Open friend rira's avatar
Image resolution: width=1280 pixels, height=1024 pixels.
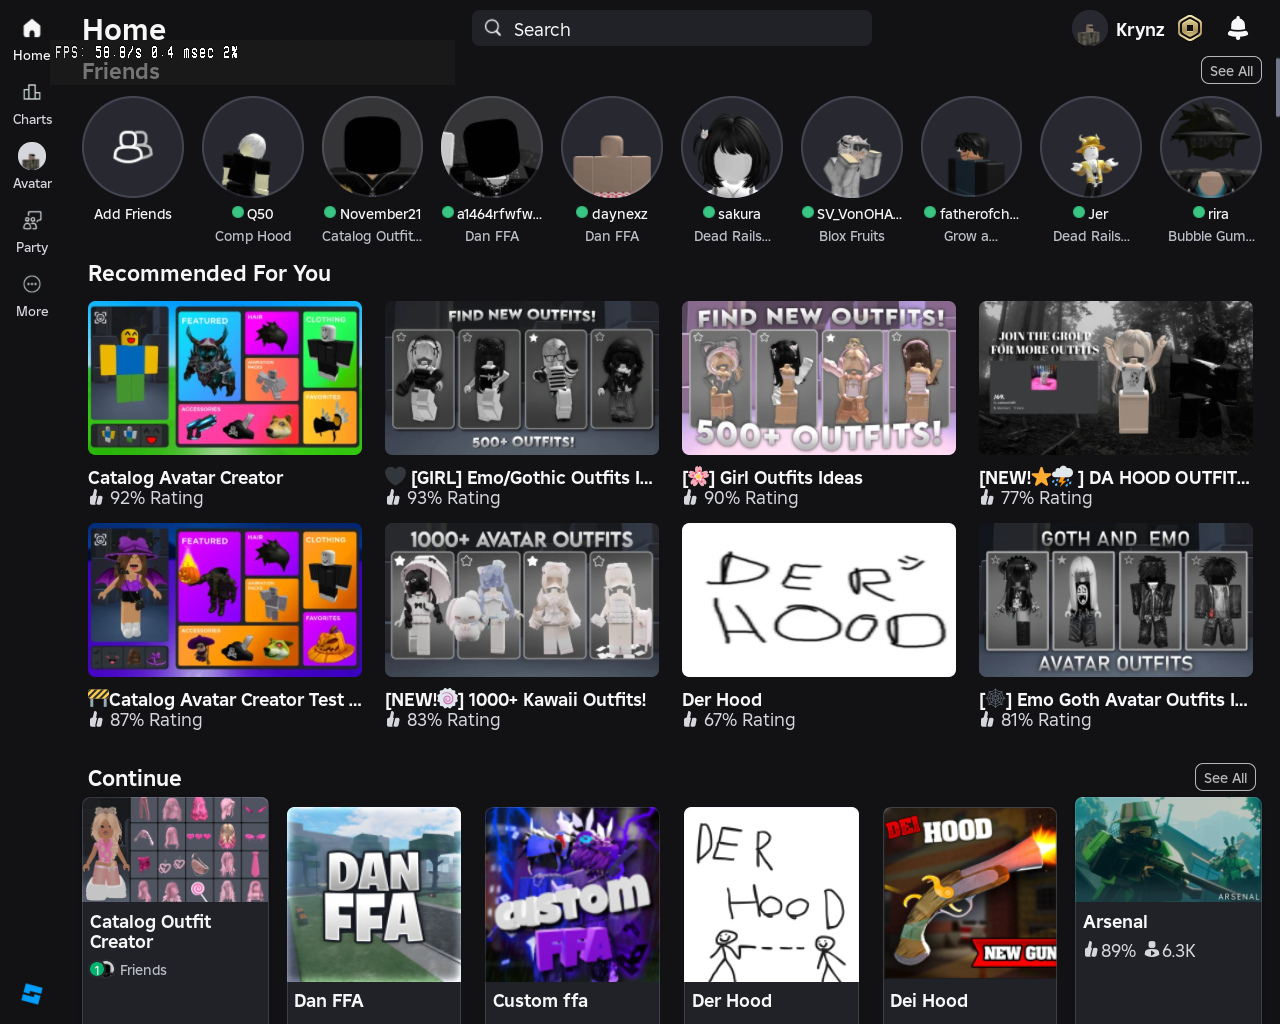click(x=1211, y=147)
